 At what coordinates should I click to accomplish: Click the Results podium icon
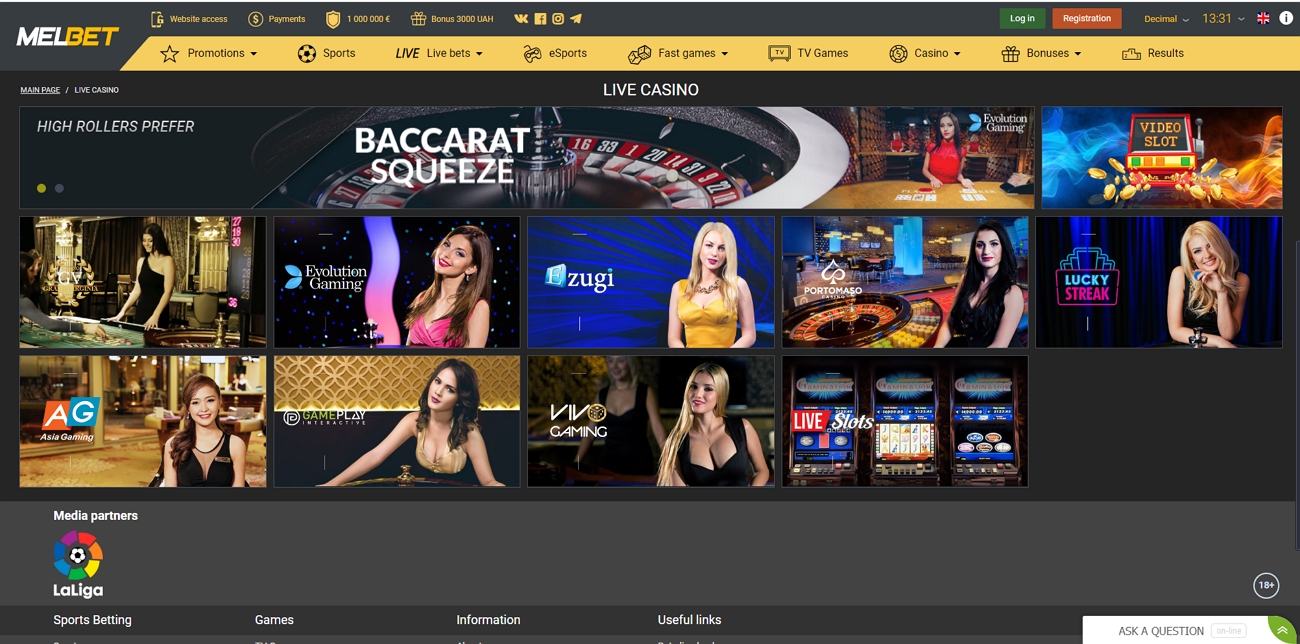click(1131, 54)
